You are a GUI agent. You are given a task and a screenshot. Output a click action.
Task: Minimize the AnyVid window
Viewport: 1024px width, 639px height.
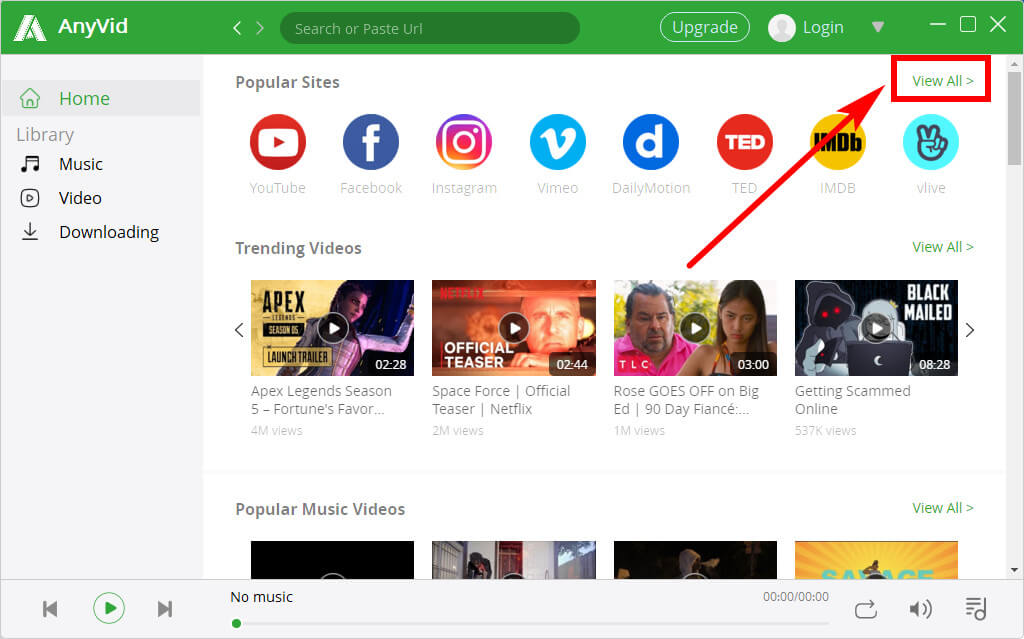pyautogui.click(x=938, y=25)
